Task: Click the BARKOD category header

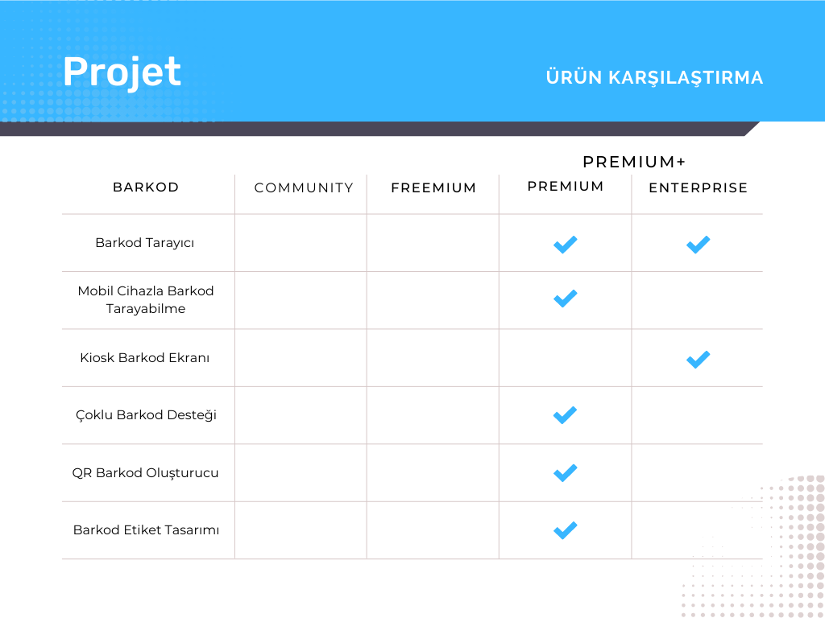Action: (x=146, y=187)
